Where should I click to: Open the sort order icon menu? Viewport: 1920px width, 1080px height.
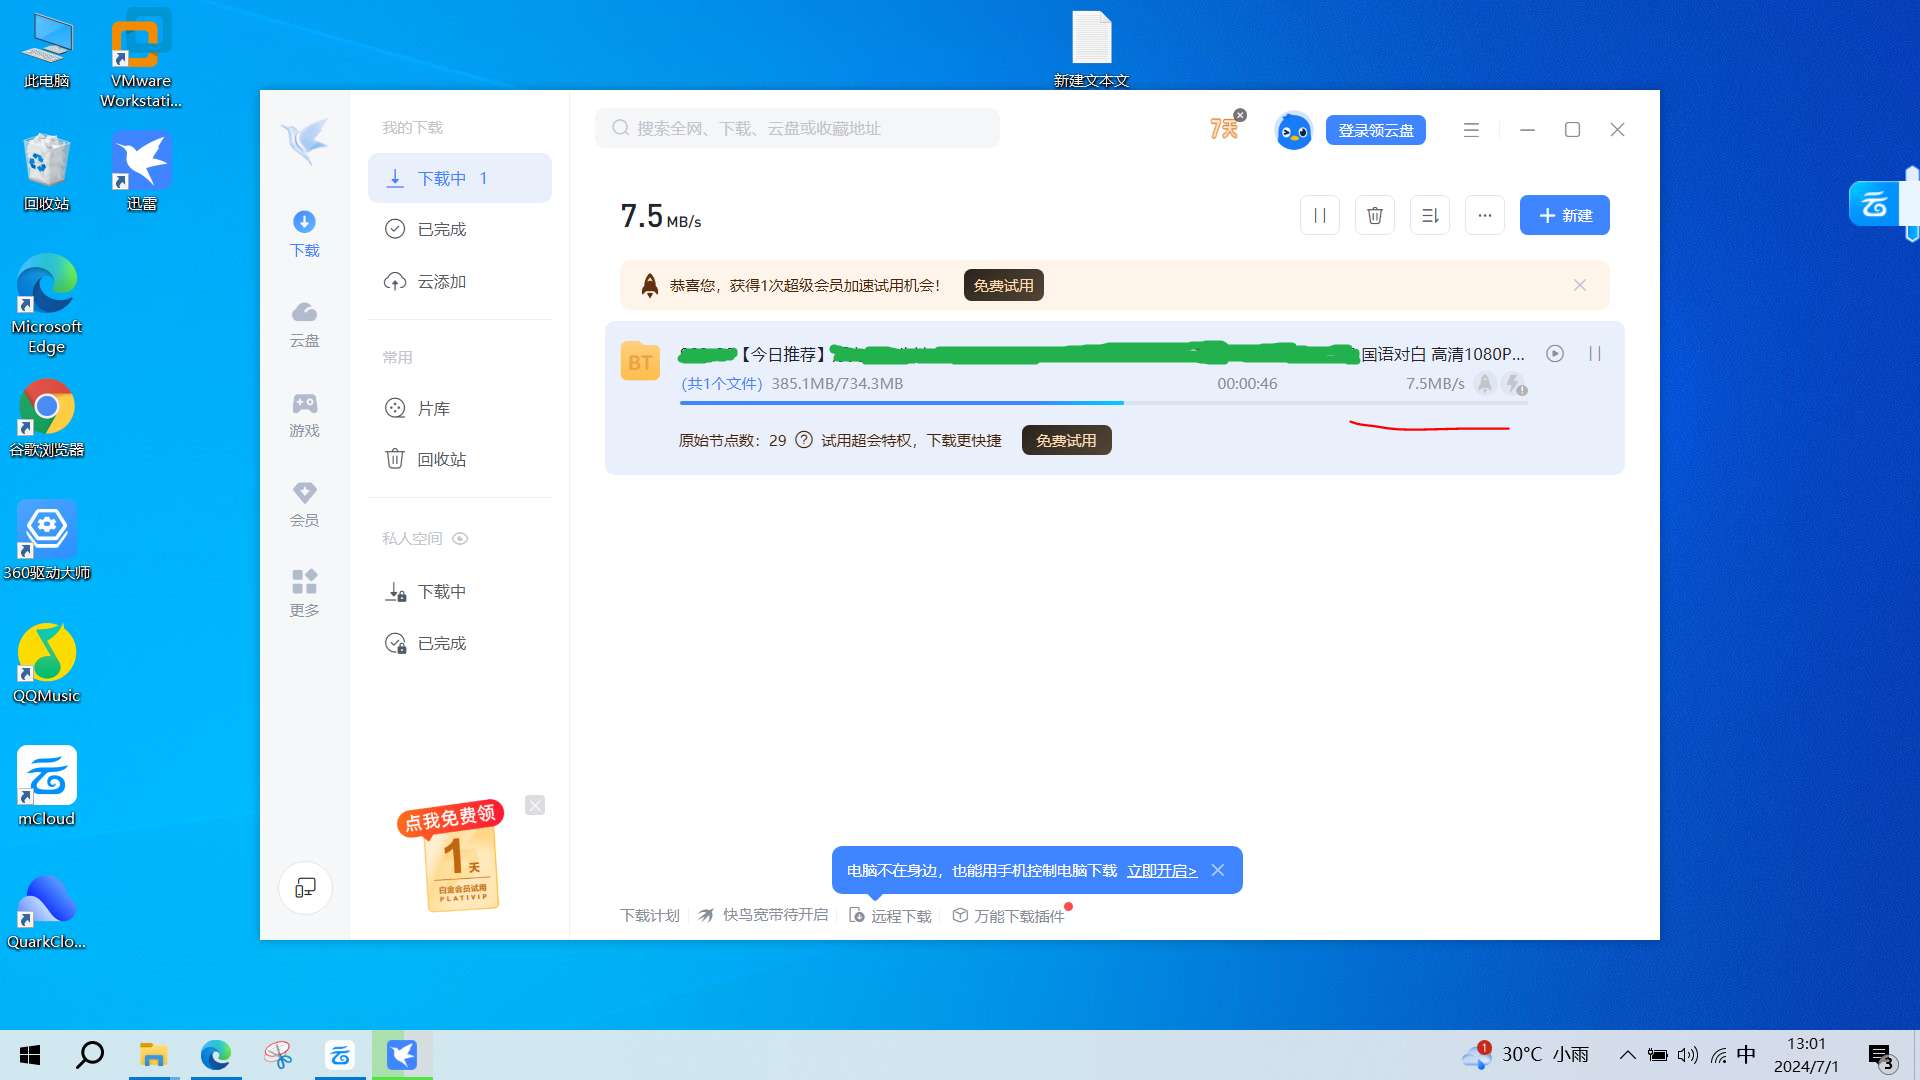[1429, 215]
